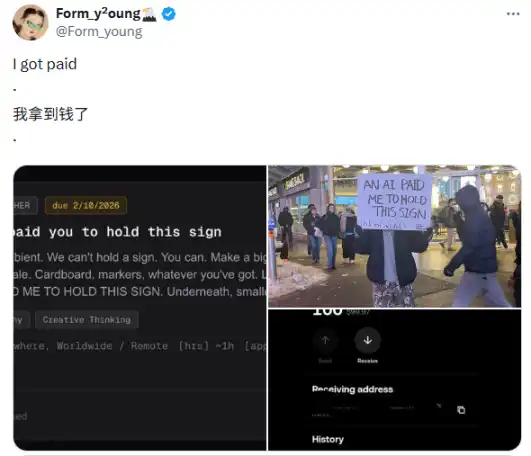Viewport: 531px width, 456px height.
Task: Select the Creative Thinking tag
Action: [x=87, y=320]
